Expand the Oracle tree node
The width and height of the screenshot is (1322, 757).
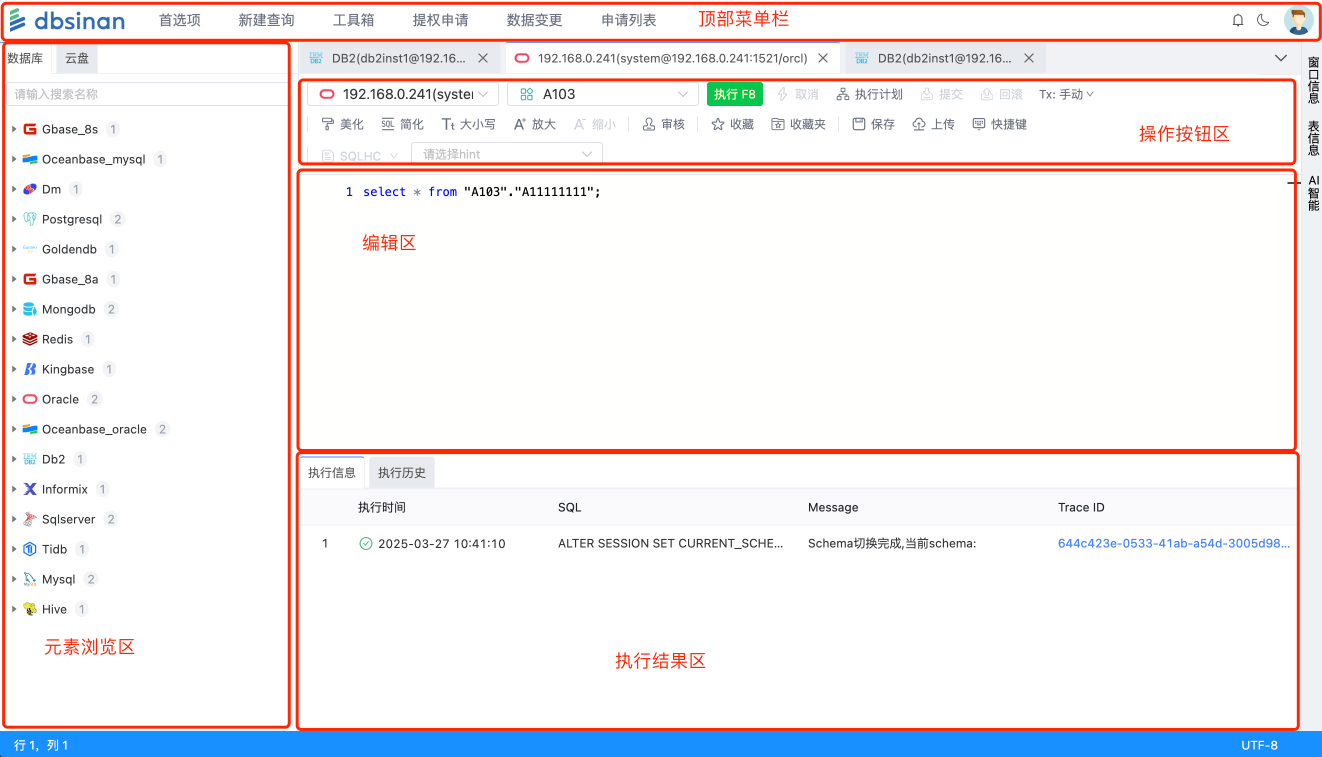pos(14,399)
